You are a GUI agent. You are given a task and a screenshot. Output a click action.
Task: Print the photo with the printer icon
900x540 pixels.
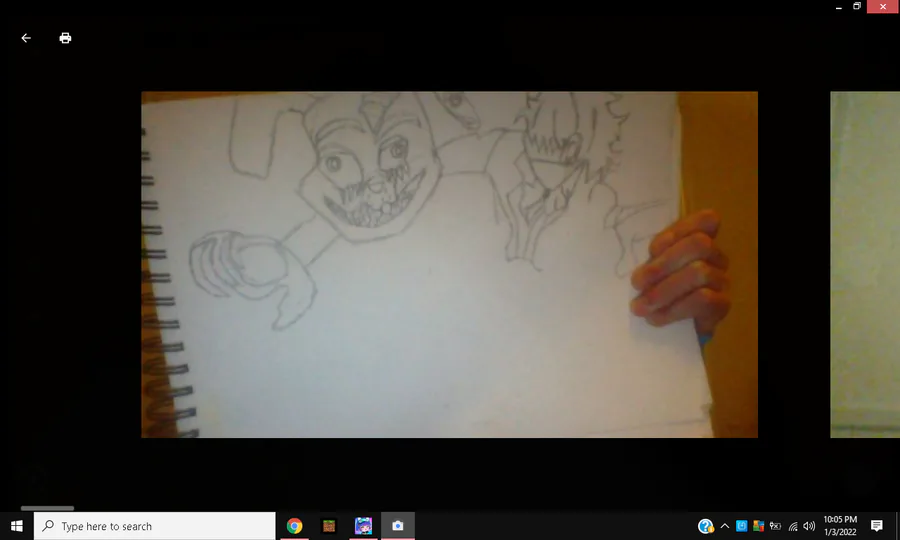tap(65, 38)
